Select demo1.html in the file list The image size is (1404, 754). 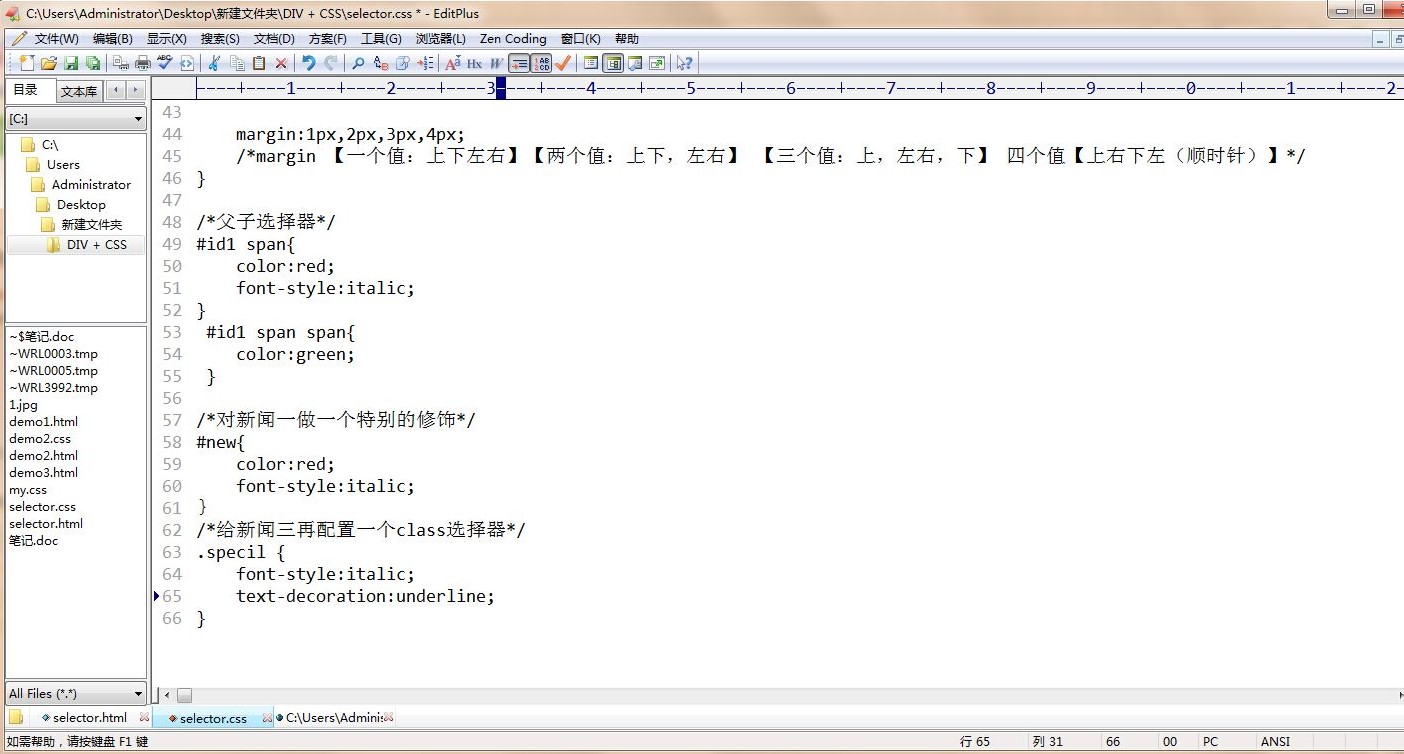pos(43,421)
